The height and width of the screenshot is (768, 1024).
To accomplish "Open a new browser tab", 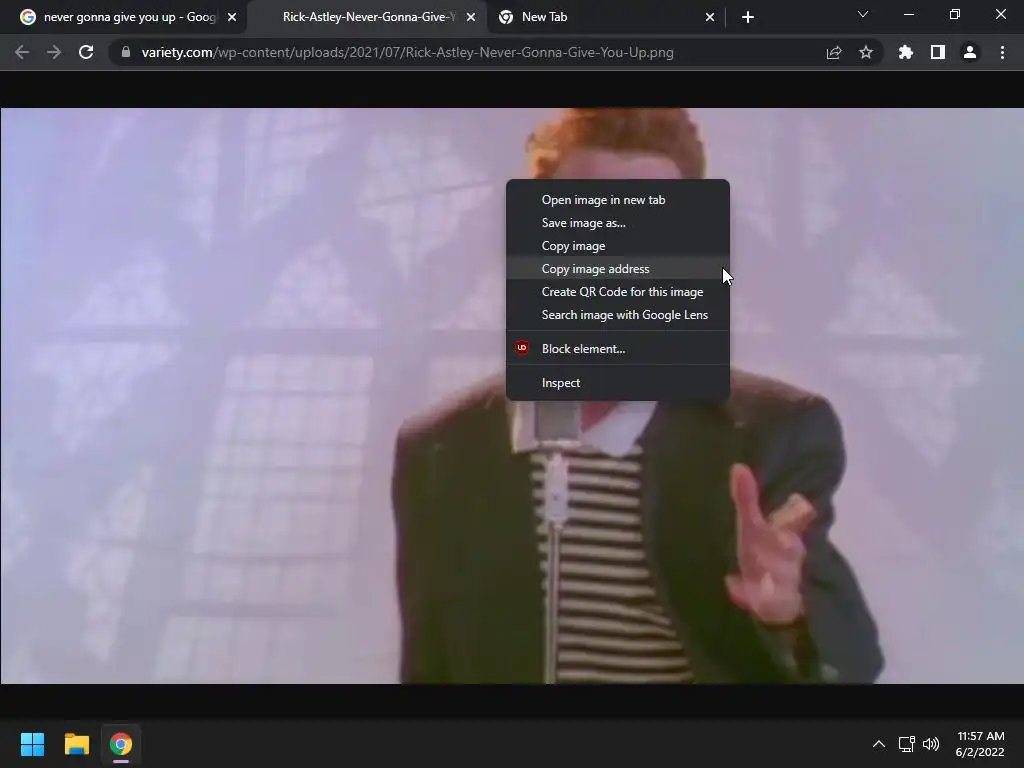I will click(x=748, y=17).
